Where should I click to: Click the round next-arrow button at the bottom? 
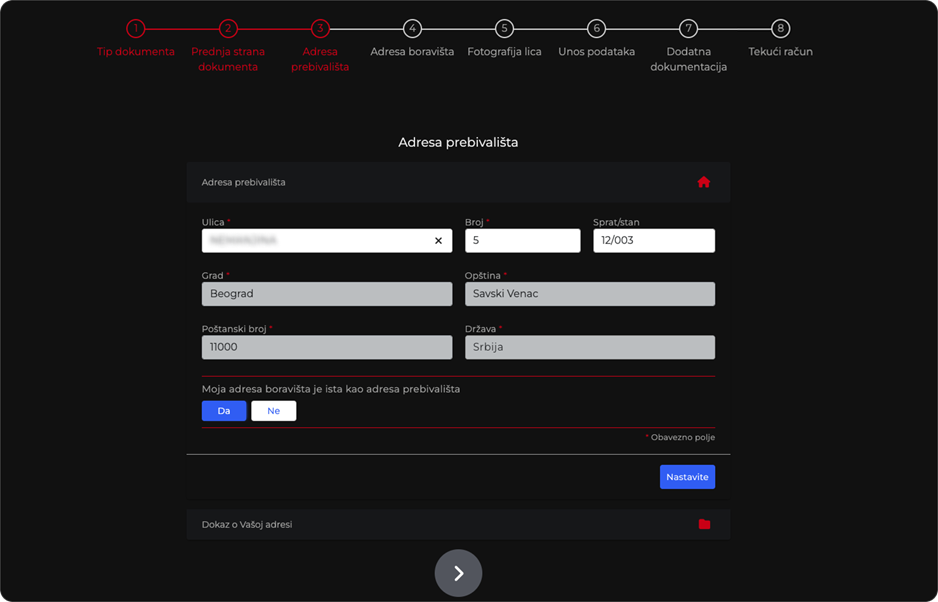pos(458,573)
